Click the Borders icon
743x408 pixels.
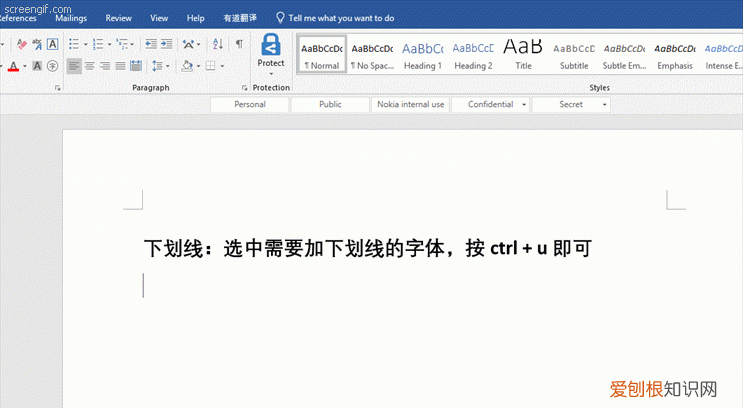click(x=211, y=66)
